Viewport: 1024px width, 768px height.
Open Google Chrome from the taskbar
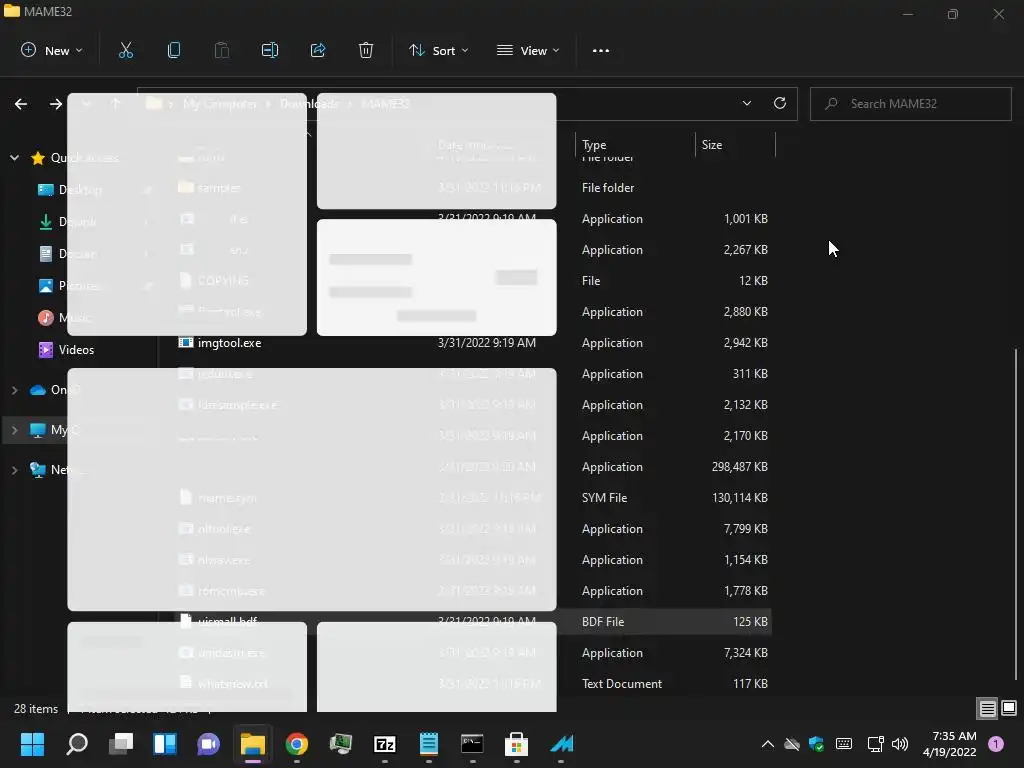point(296,743)
